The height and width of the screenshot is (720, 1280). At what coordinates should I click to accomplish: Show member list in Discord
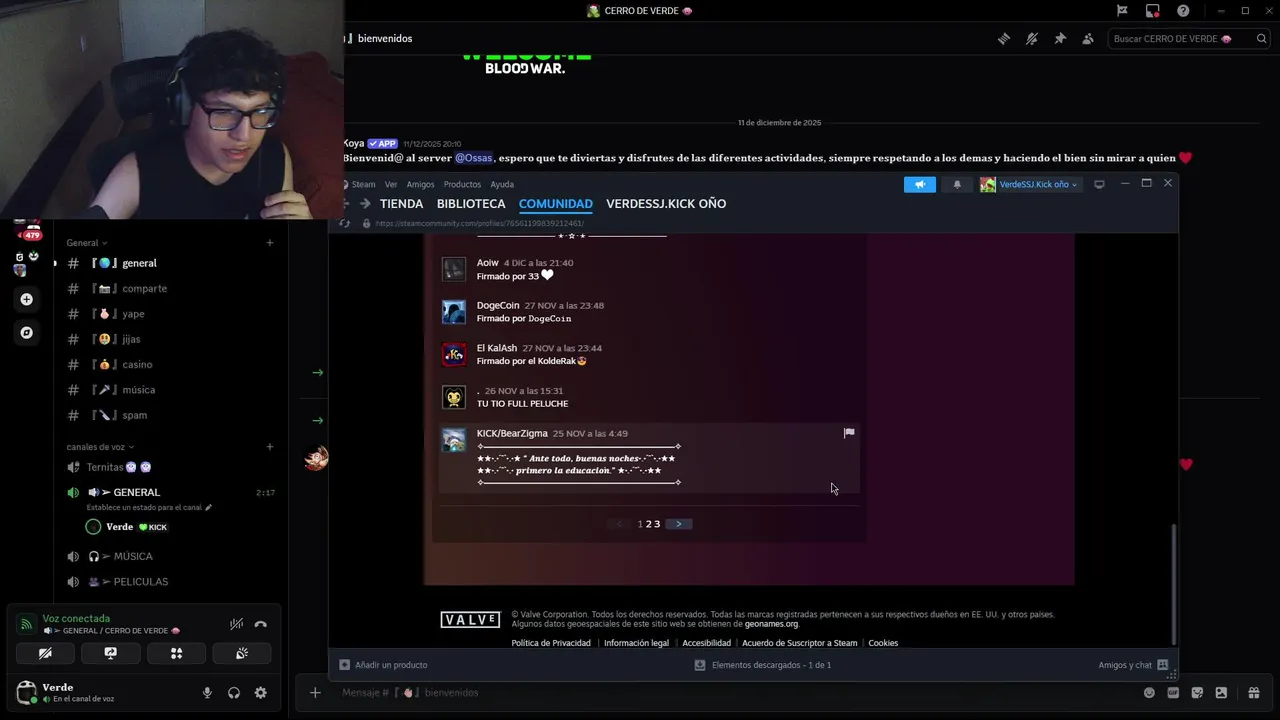click(x=1088, y=39)
